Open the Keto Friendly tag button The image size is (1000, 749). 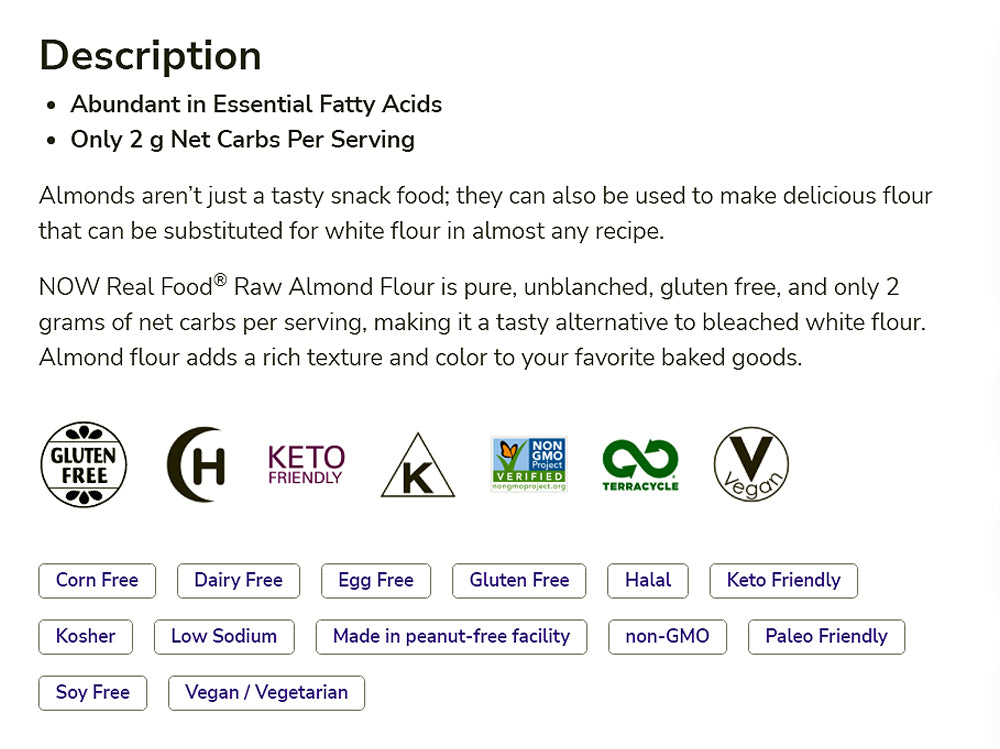click(x=783, y=581)
